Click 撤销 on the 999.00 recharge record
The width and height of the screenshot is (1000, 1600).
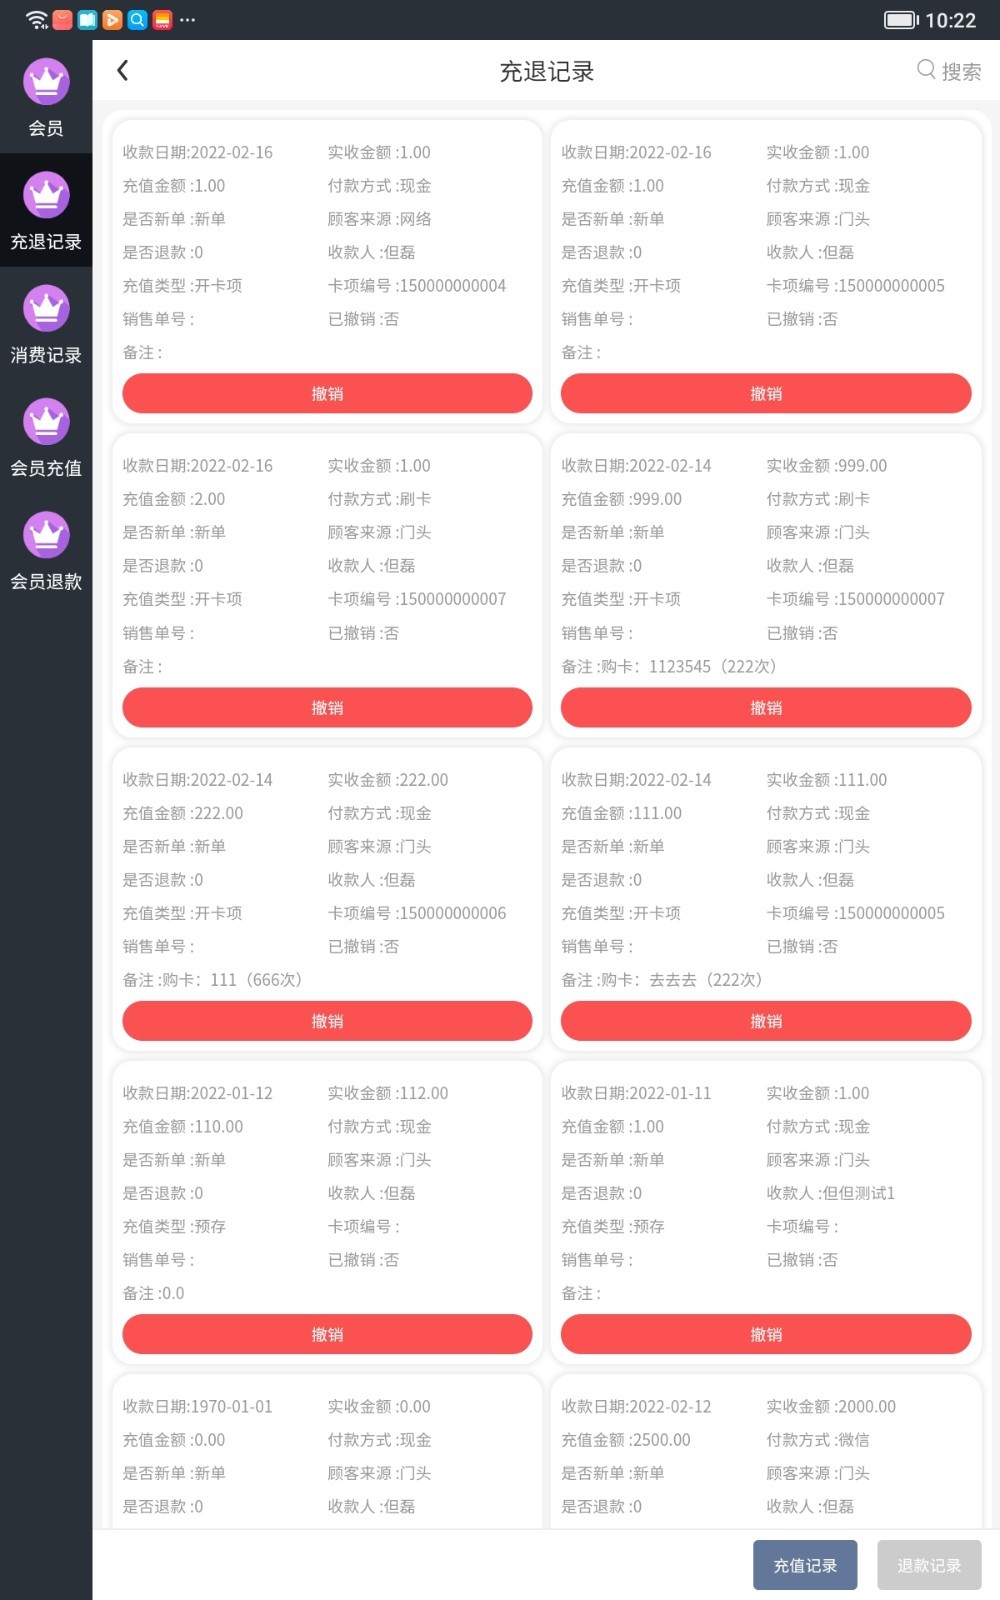click(765, 707)
